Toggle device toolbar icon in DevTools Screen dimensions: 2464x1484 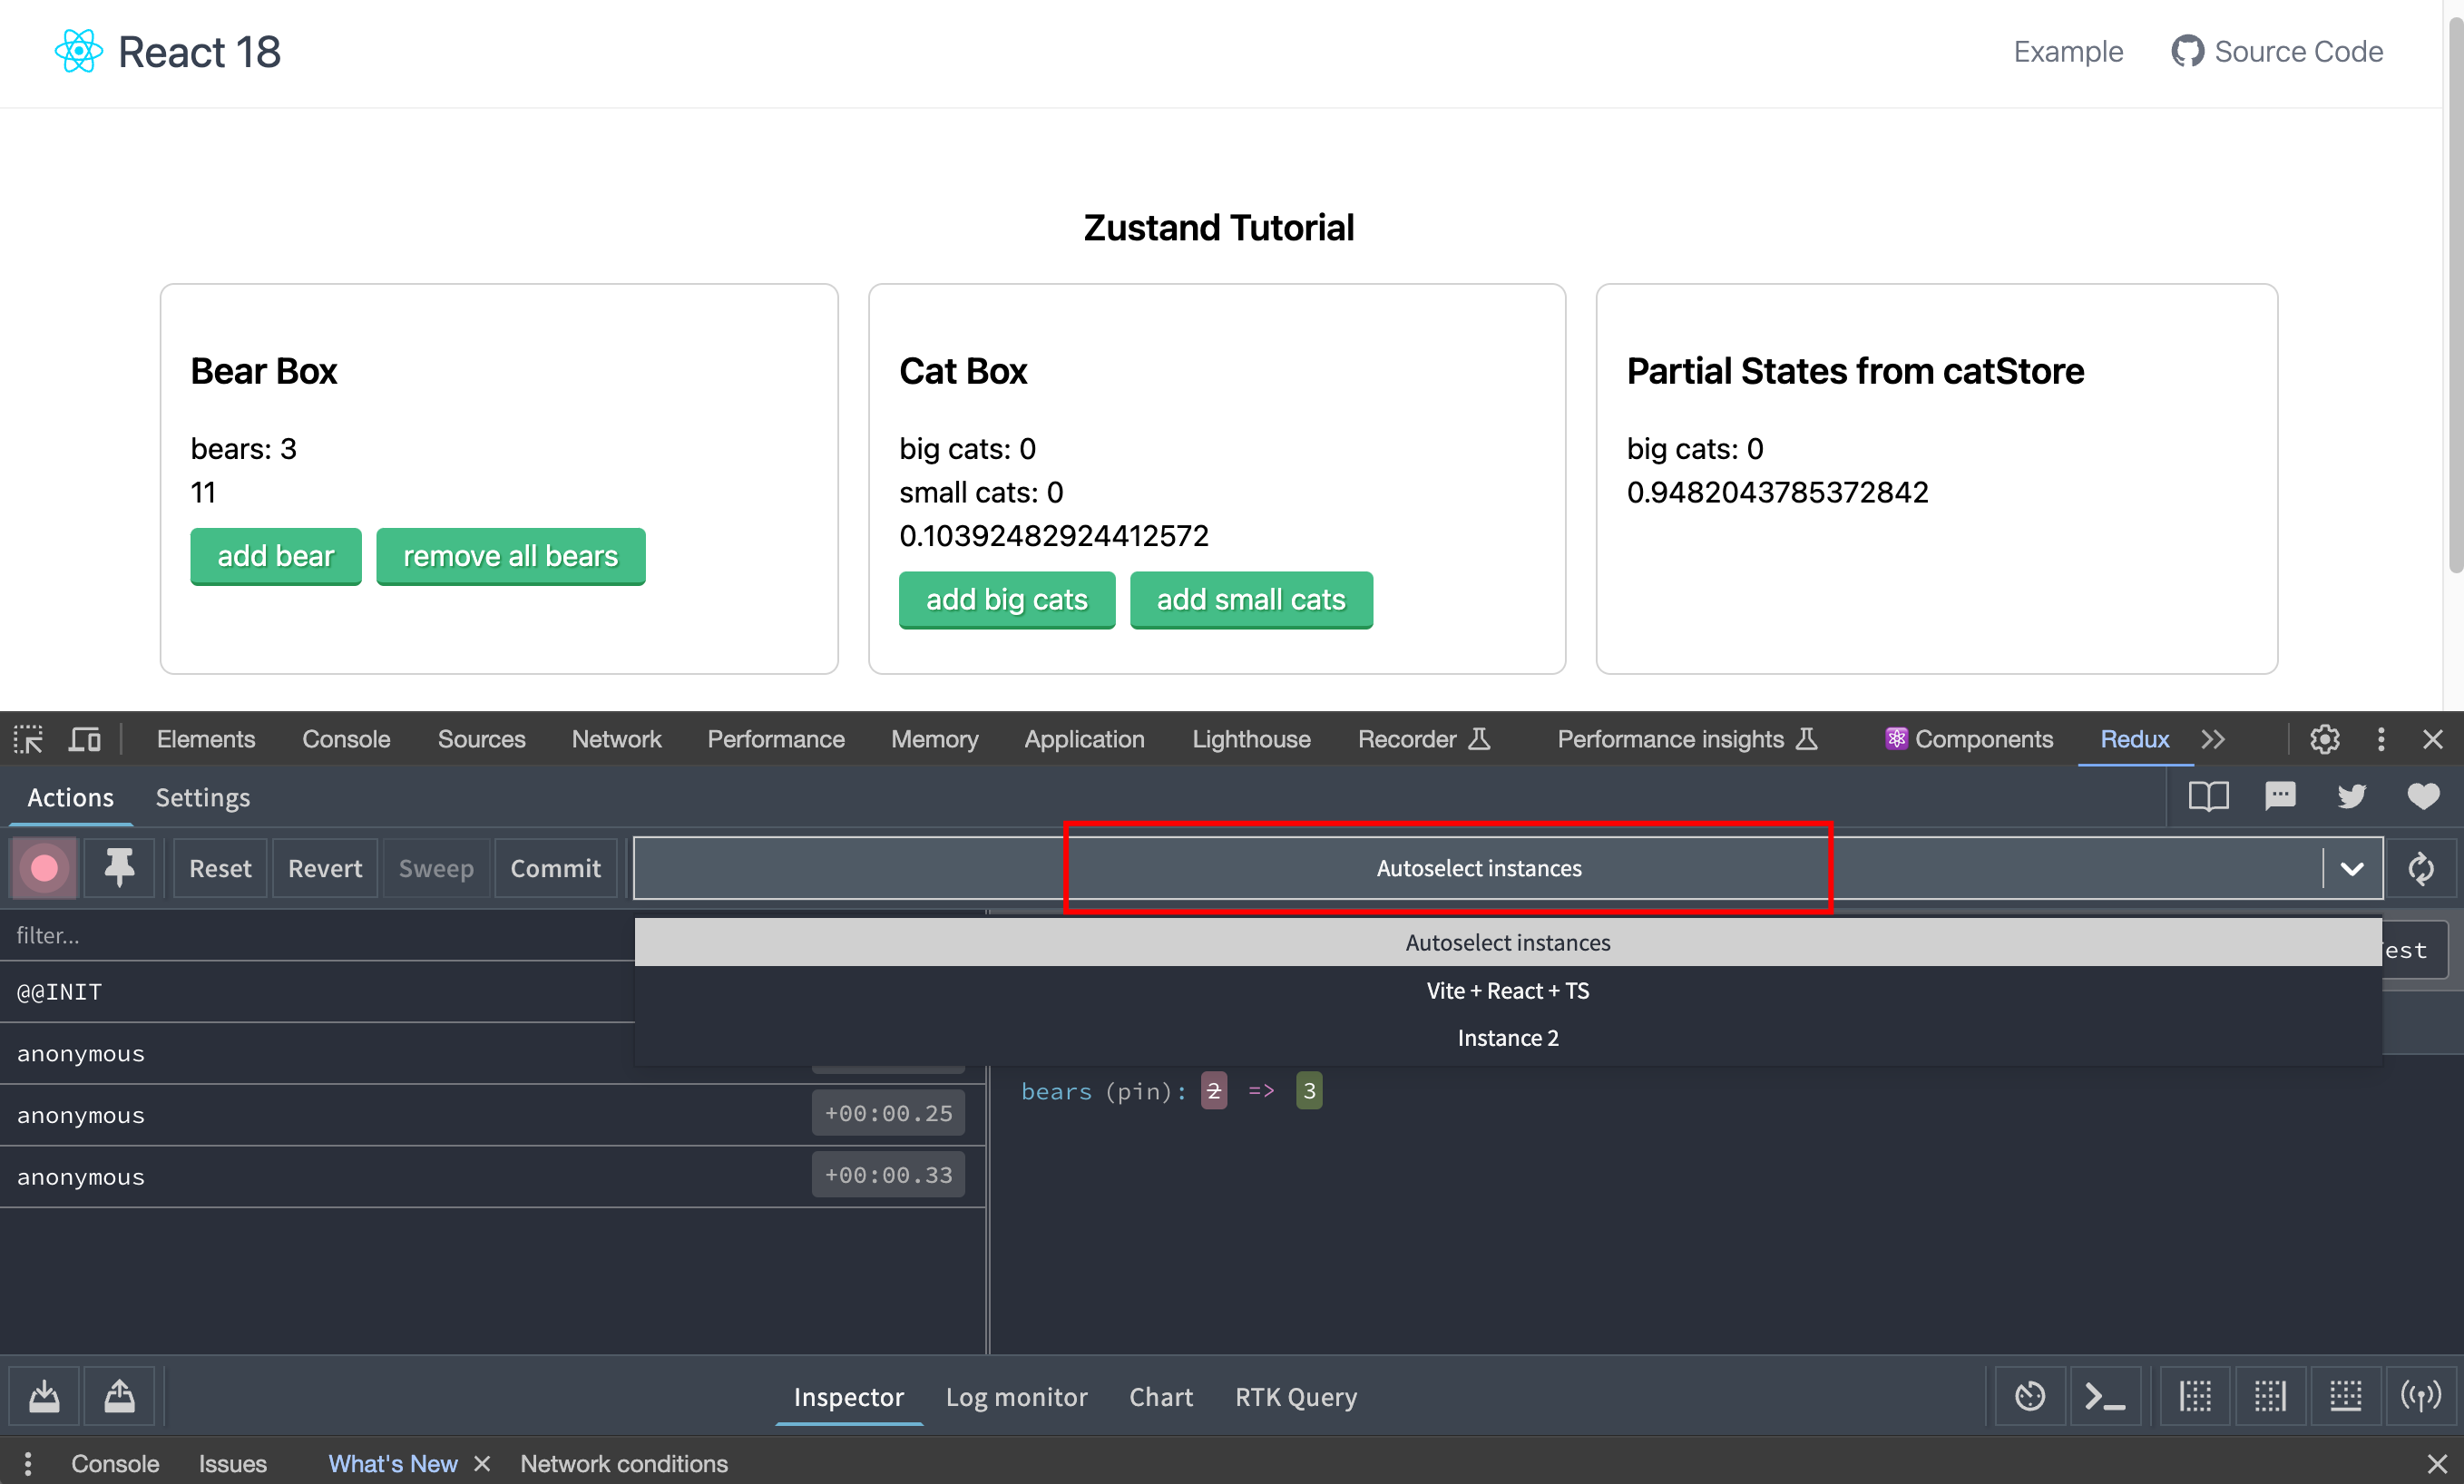click(x=85, y=740)
